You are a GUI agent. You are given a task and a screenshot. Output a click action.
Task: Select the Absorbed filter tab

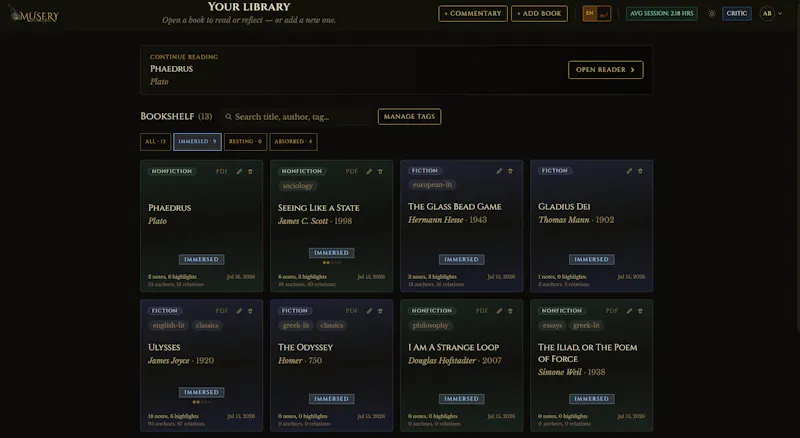pos(293,142)
